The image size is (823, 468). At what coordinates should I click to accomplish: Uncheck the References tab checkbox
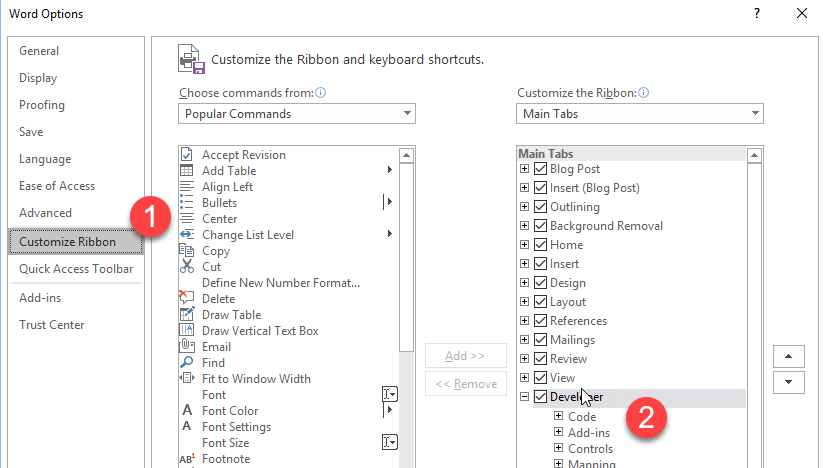(540, 320)
